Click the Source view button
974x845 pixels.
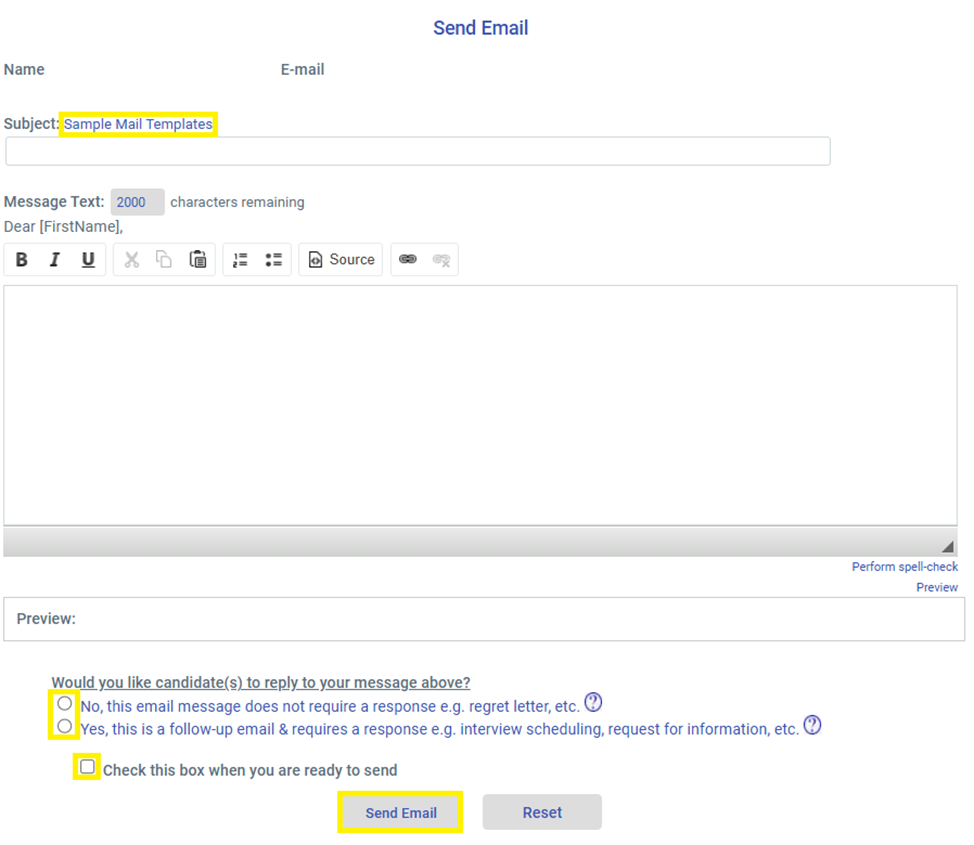(x=341, y=260)
